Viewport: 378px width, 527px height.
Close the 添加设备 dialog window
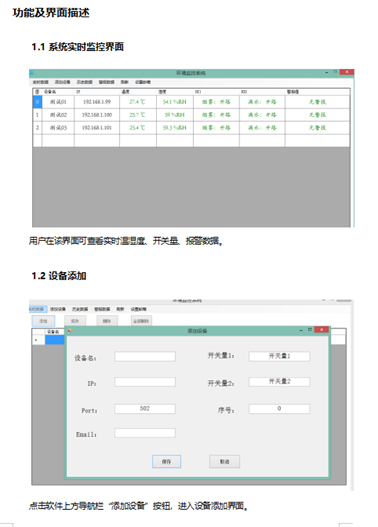pos(321,330)
